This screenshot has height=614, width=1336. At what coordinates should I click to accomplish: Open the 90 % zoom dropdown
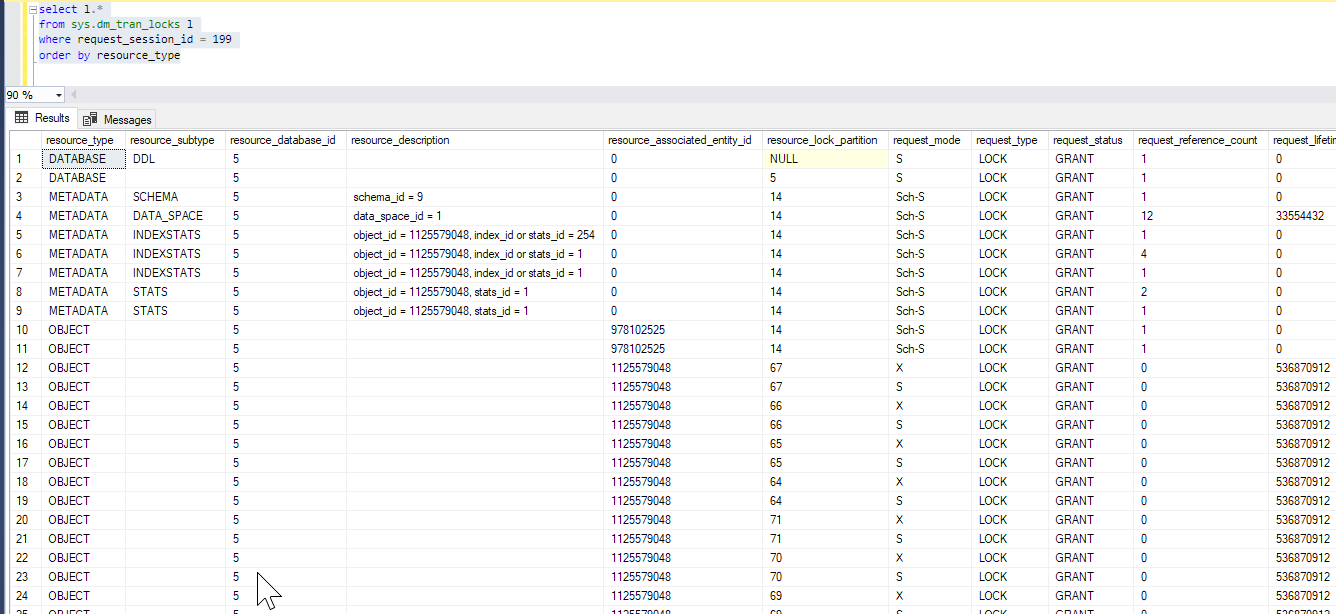click(x=60, y=95)
